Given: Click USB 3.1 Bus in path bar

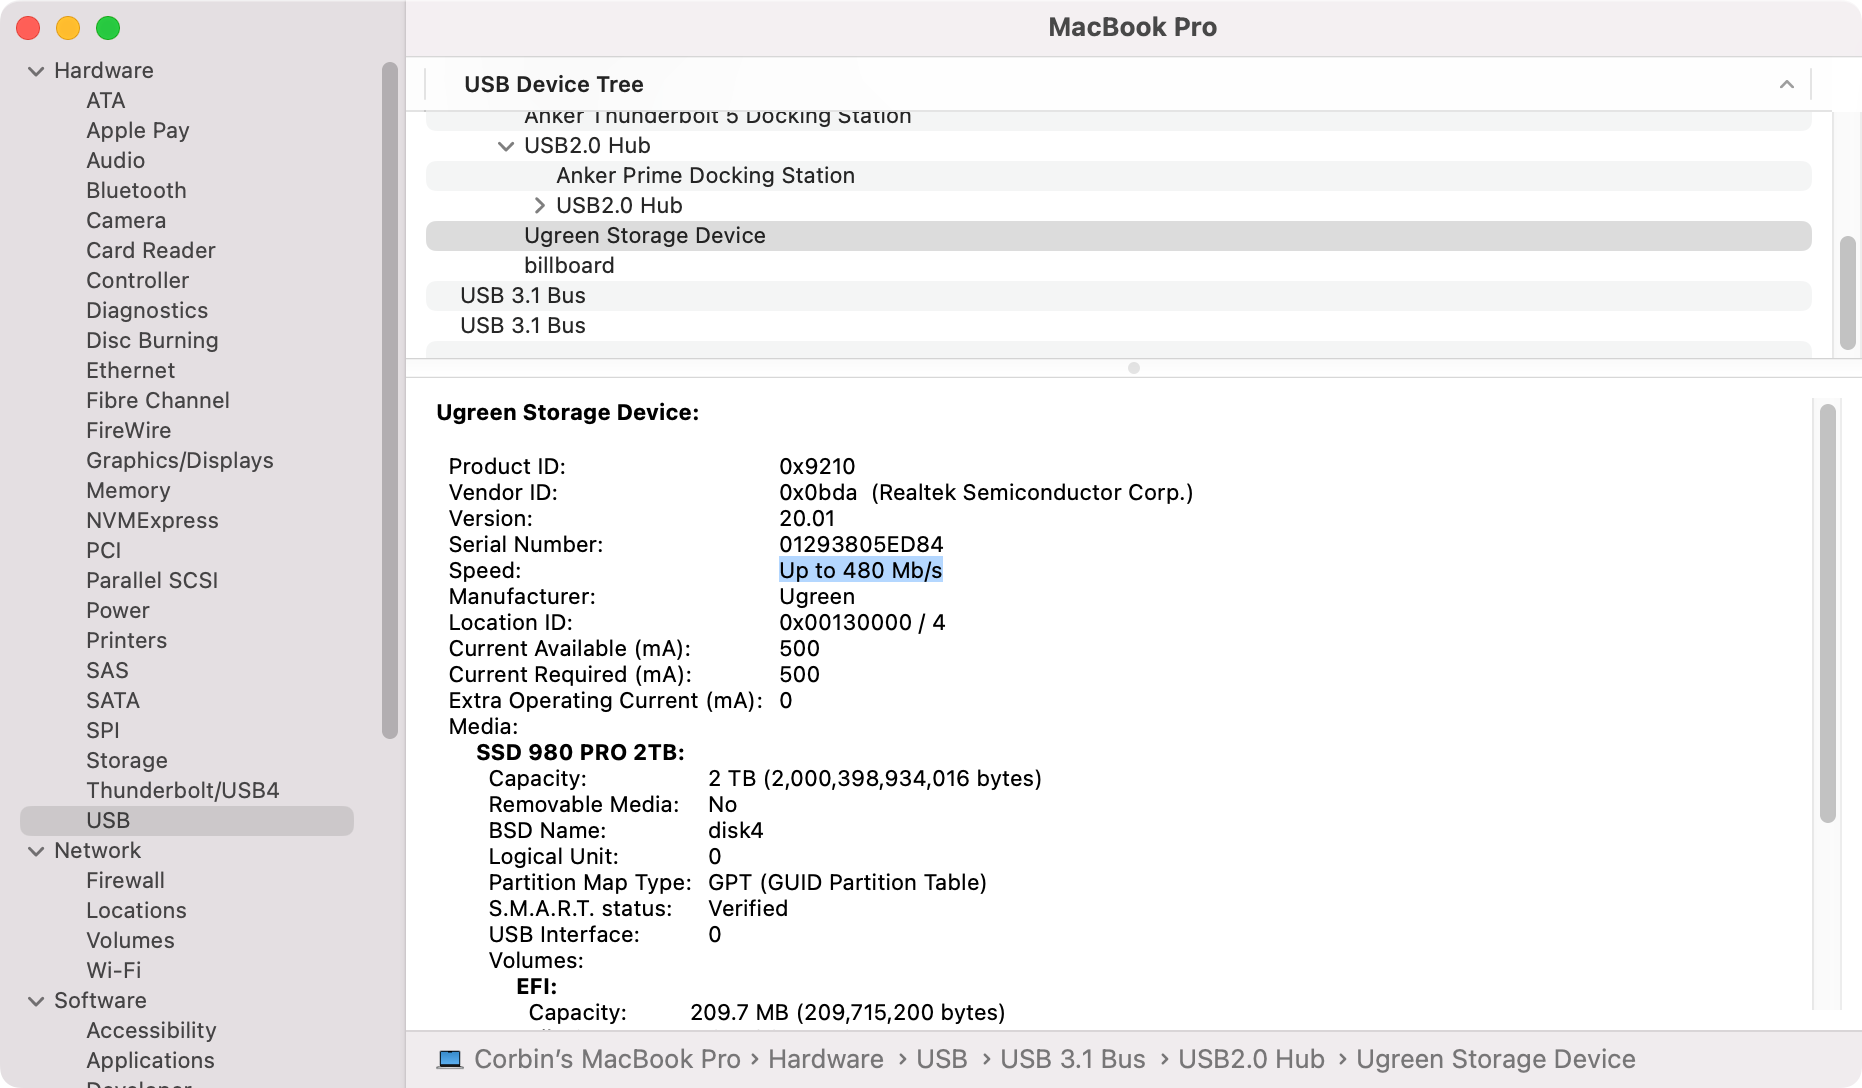Looking at the screenshot, I should click(1073, 1060).
